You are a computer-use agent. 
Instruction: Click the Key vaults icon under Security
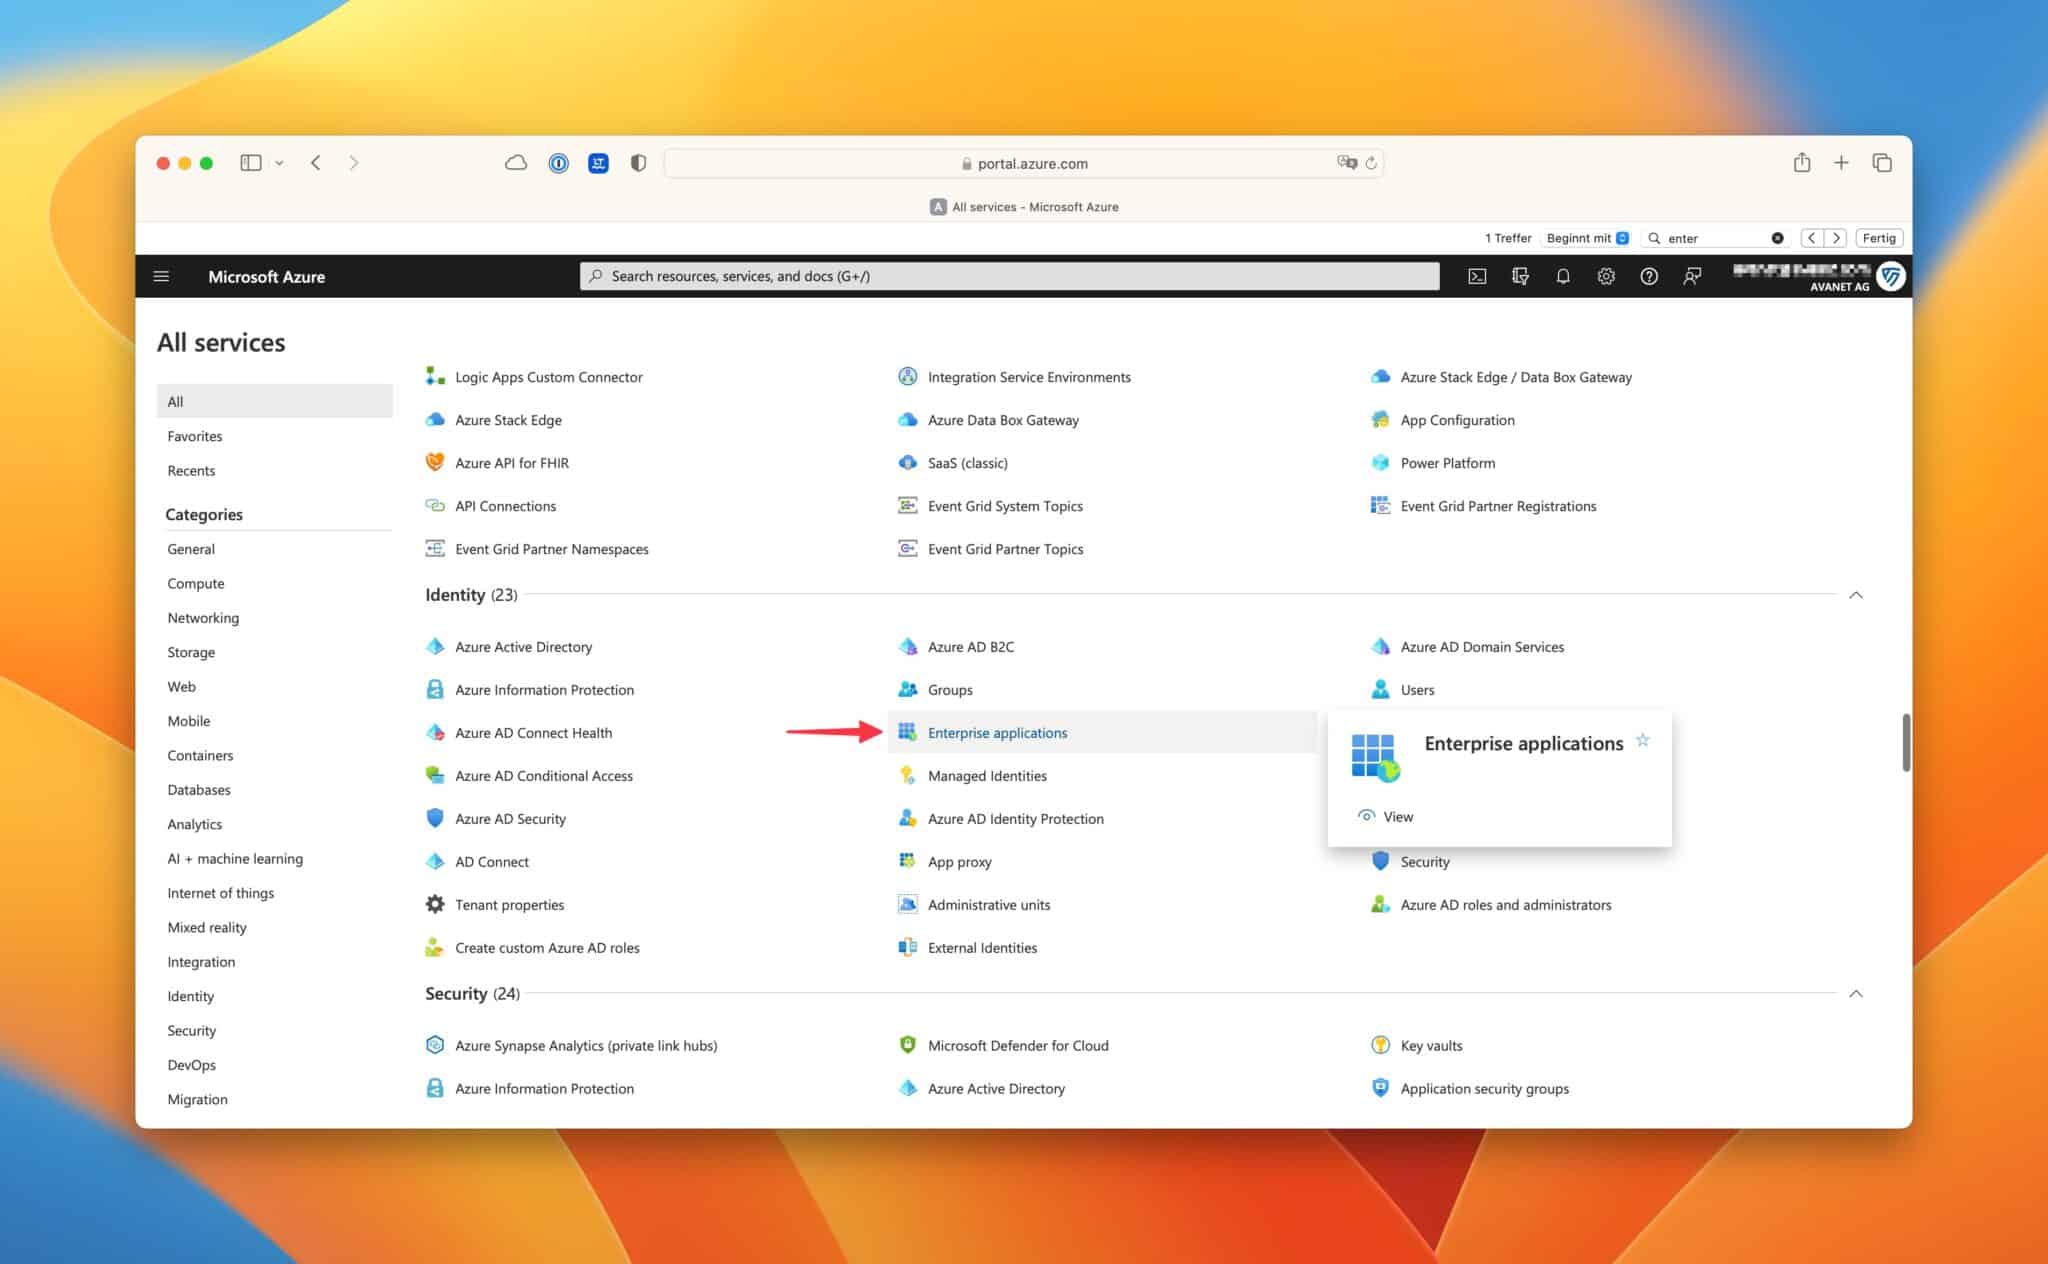(1380, 1045)
